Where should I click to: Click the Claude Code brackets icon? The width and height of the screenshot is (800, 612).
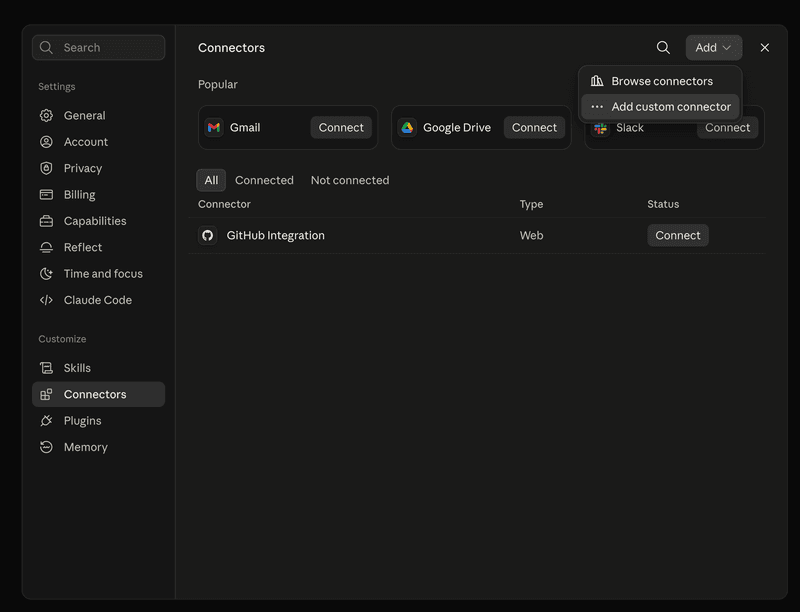point(46,300)
